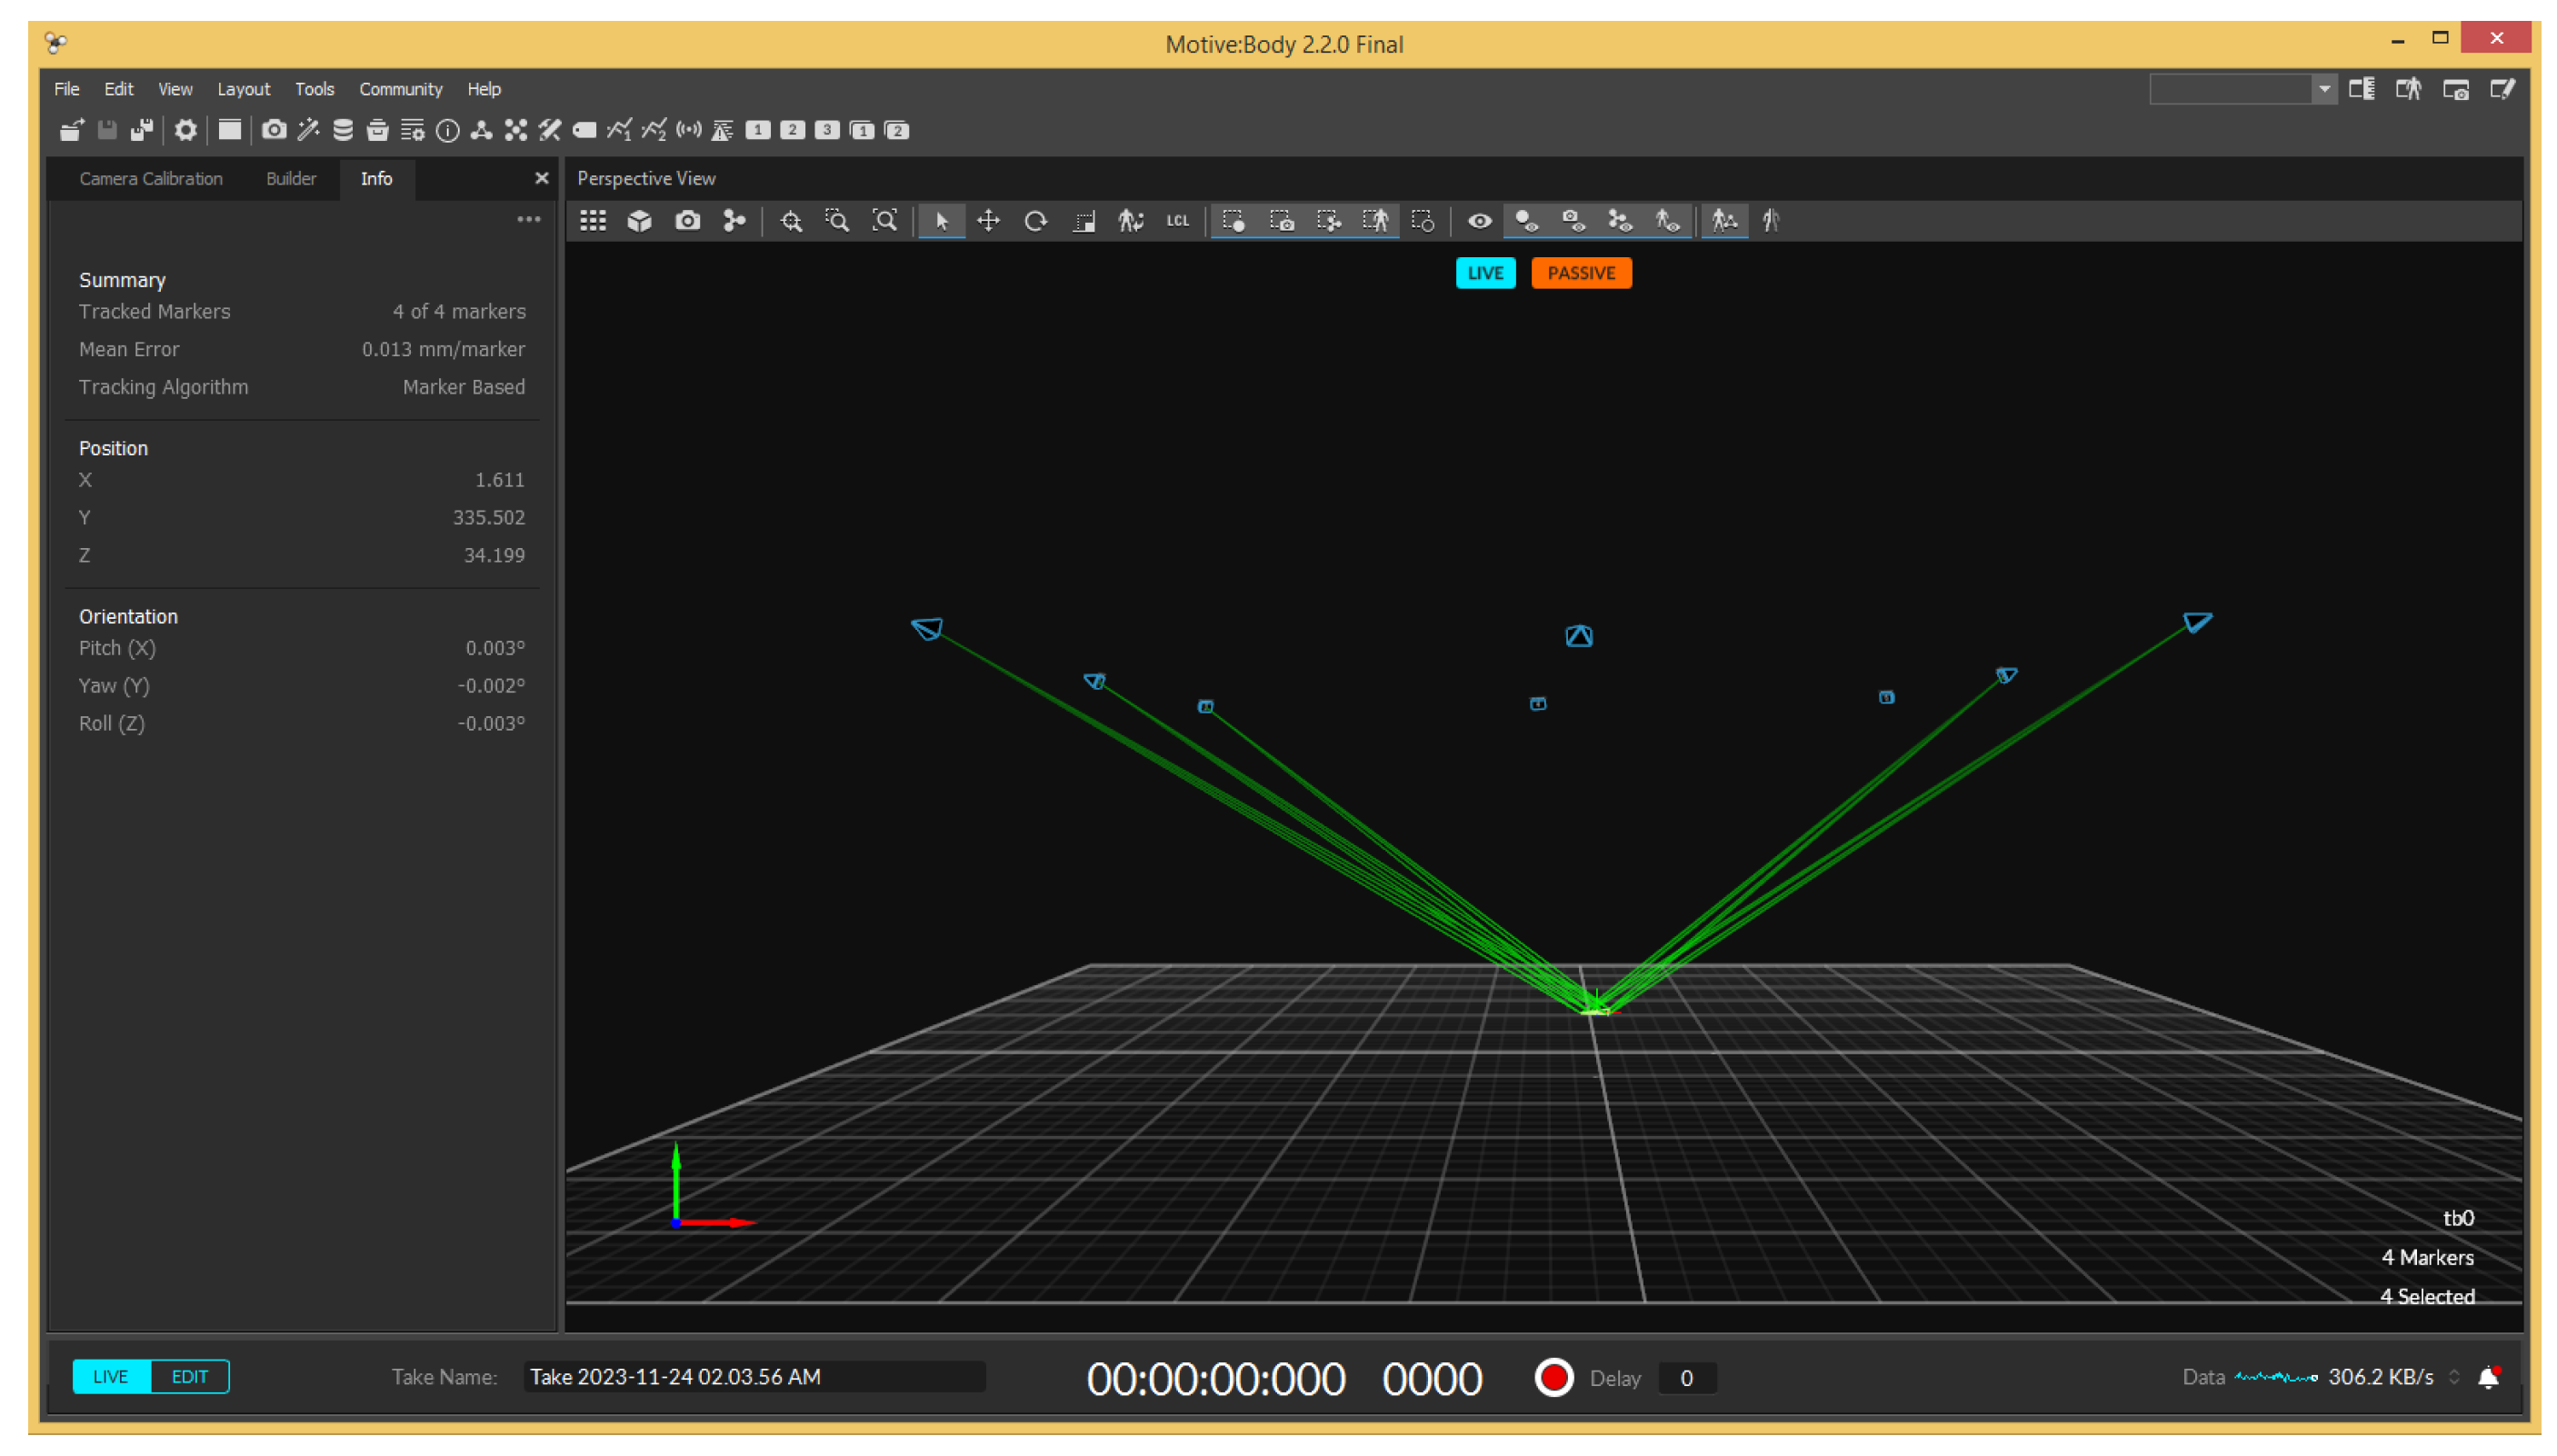Open the layout dropdown at top right
The height and width of the screenshot is (1456, 2557).
[x=2323, y=89]
